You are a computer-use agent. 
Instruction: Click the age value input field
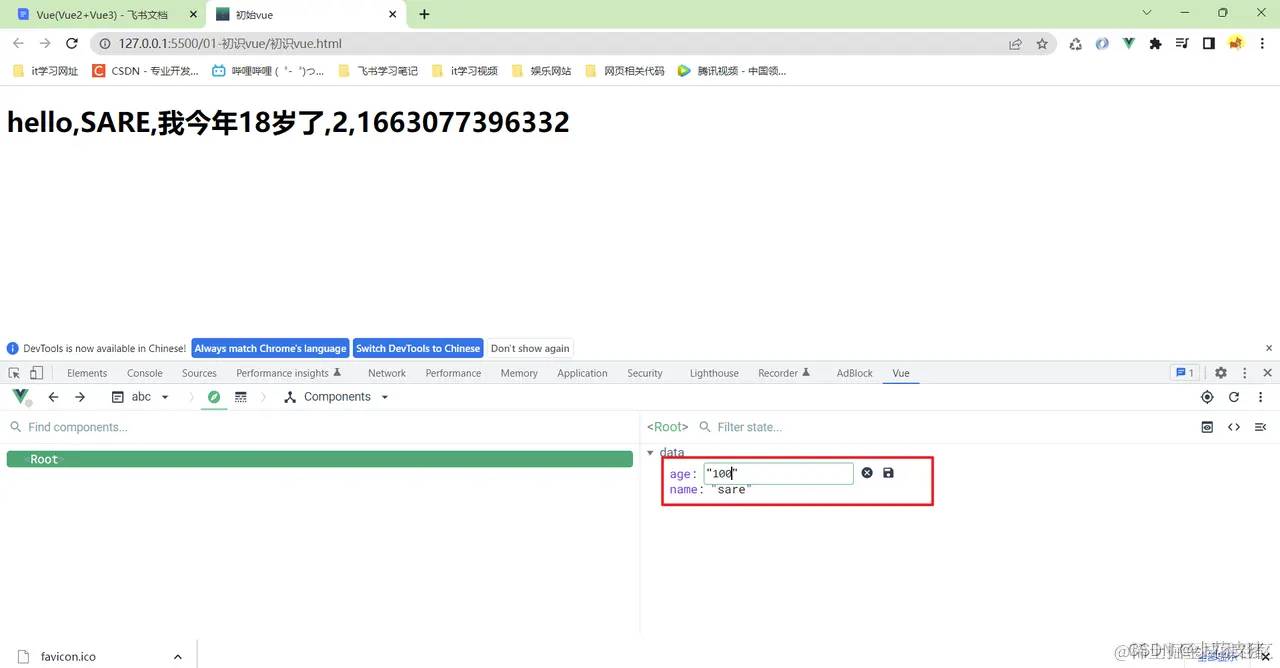click(x=778, y=473)
